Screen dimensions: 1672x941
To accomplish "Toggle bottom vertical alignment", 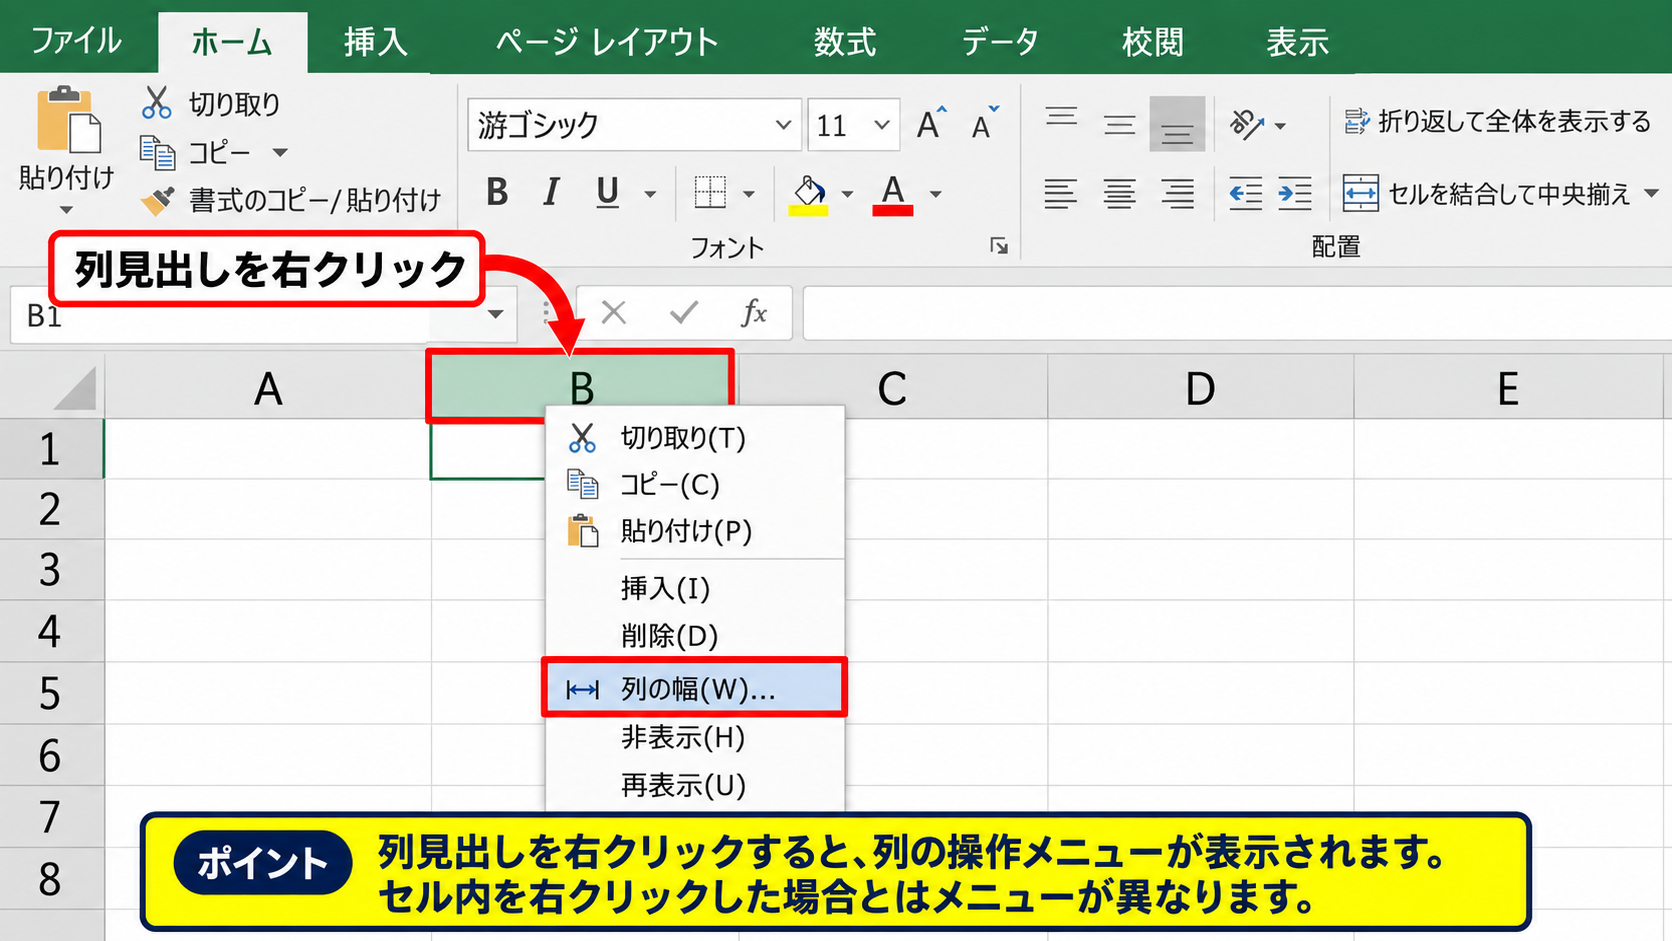I will pyautogui.click(x=1177, y=124).
